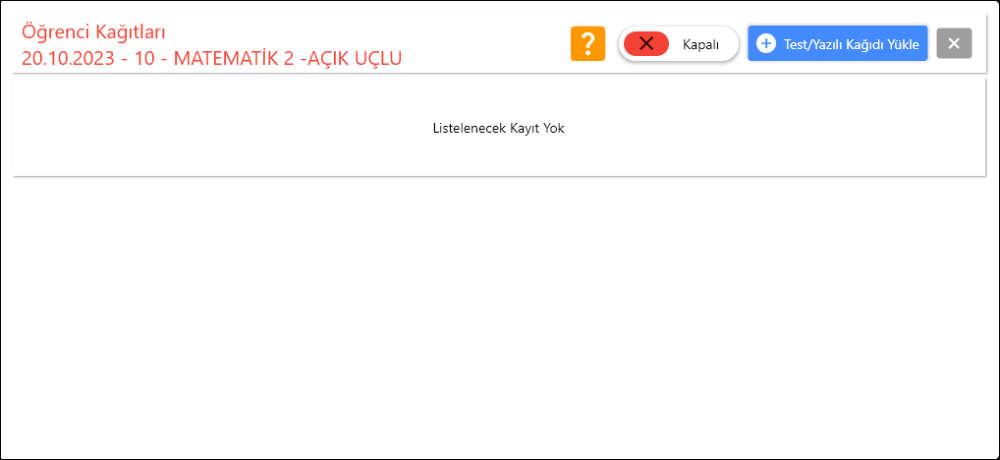Add a new test or exam paper

point(837,43)
